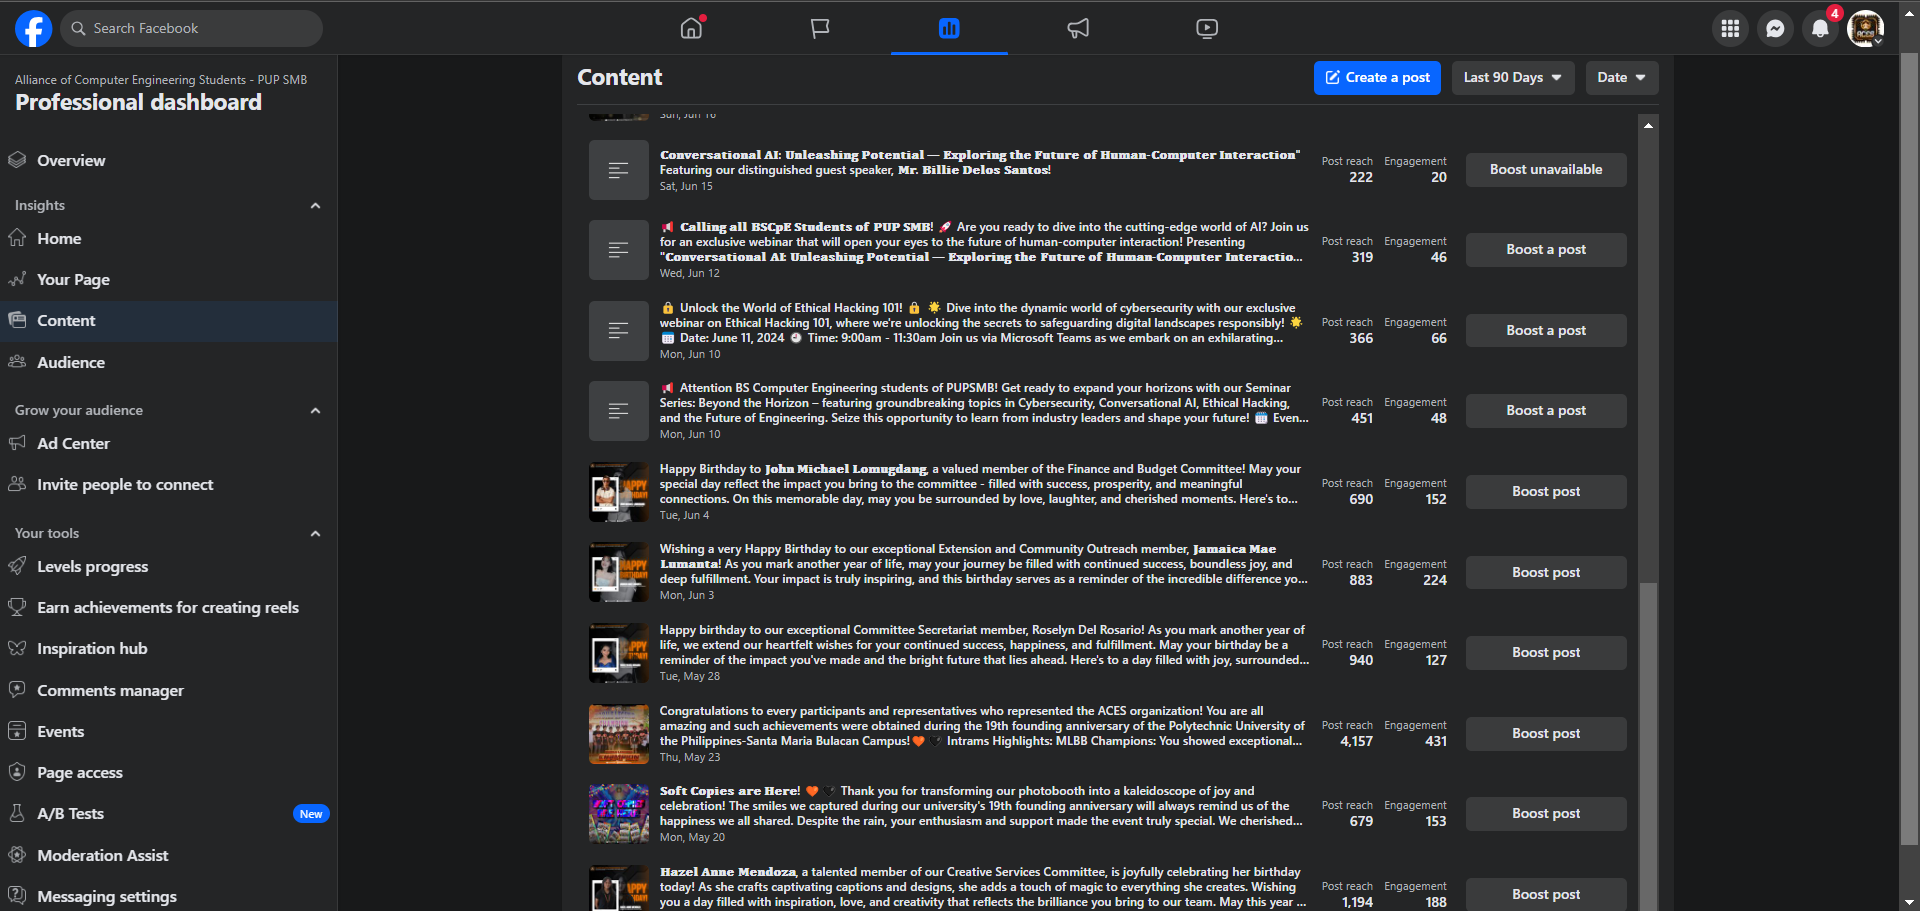This screenshot has height=911, width=1920.
Task: Boost the Jamaica Mae Lumanta birthday post
Action: pyautogui.click(x=1546, y=573)
